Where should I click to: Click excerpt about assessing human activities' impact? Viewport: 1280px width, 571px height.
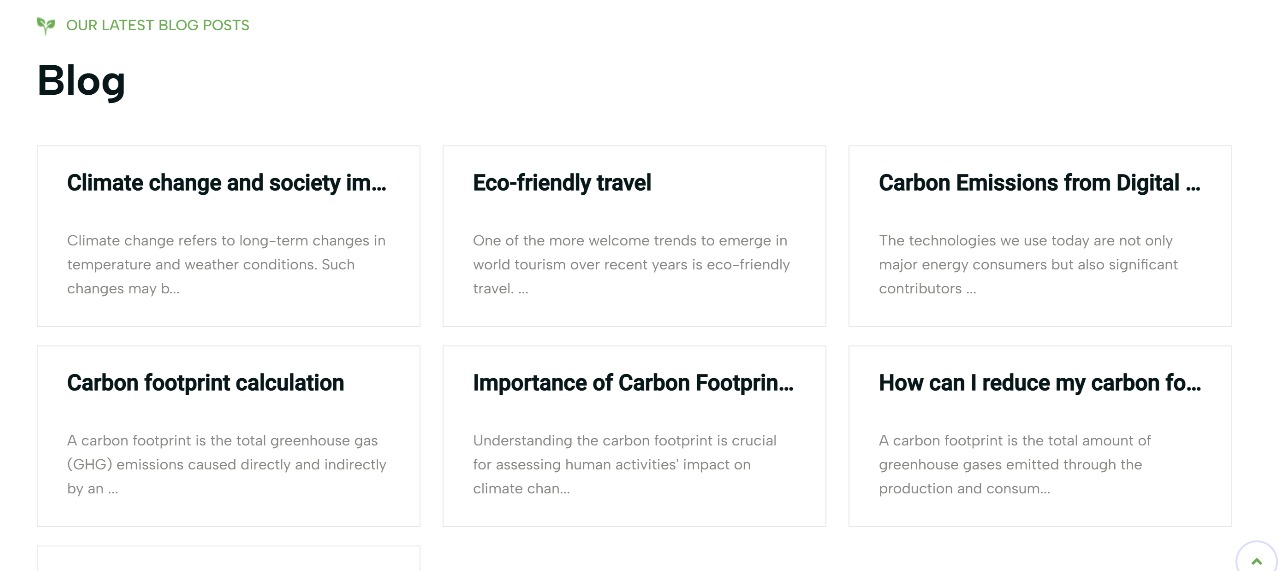(x=625, y=464)
